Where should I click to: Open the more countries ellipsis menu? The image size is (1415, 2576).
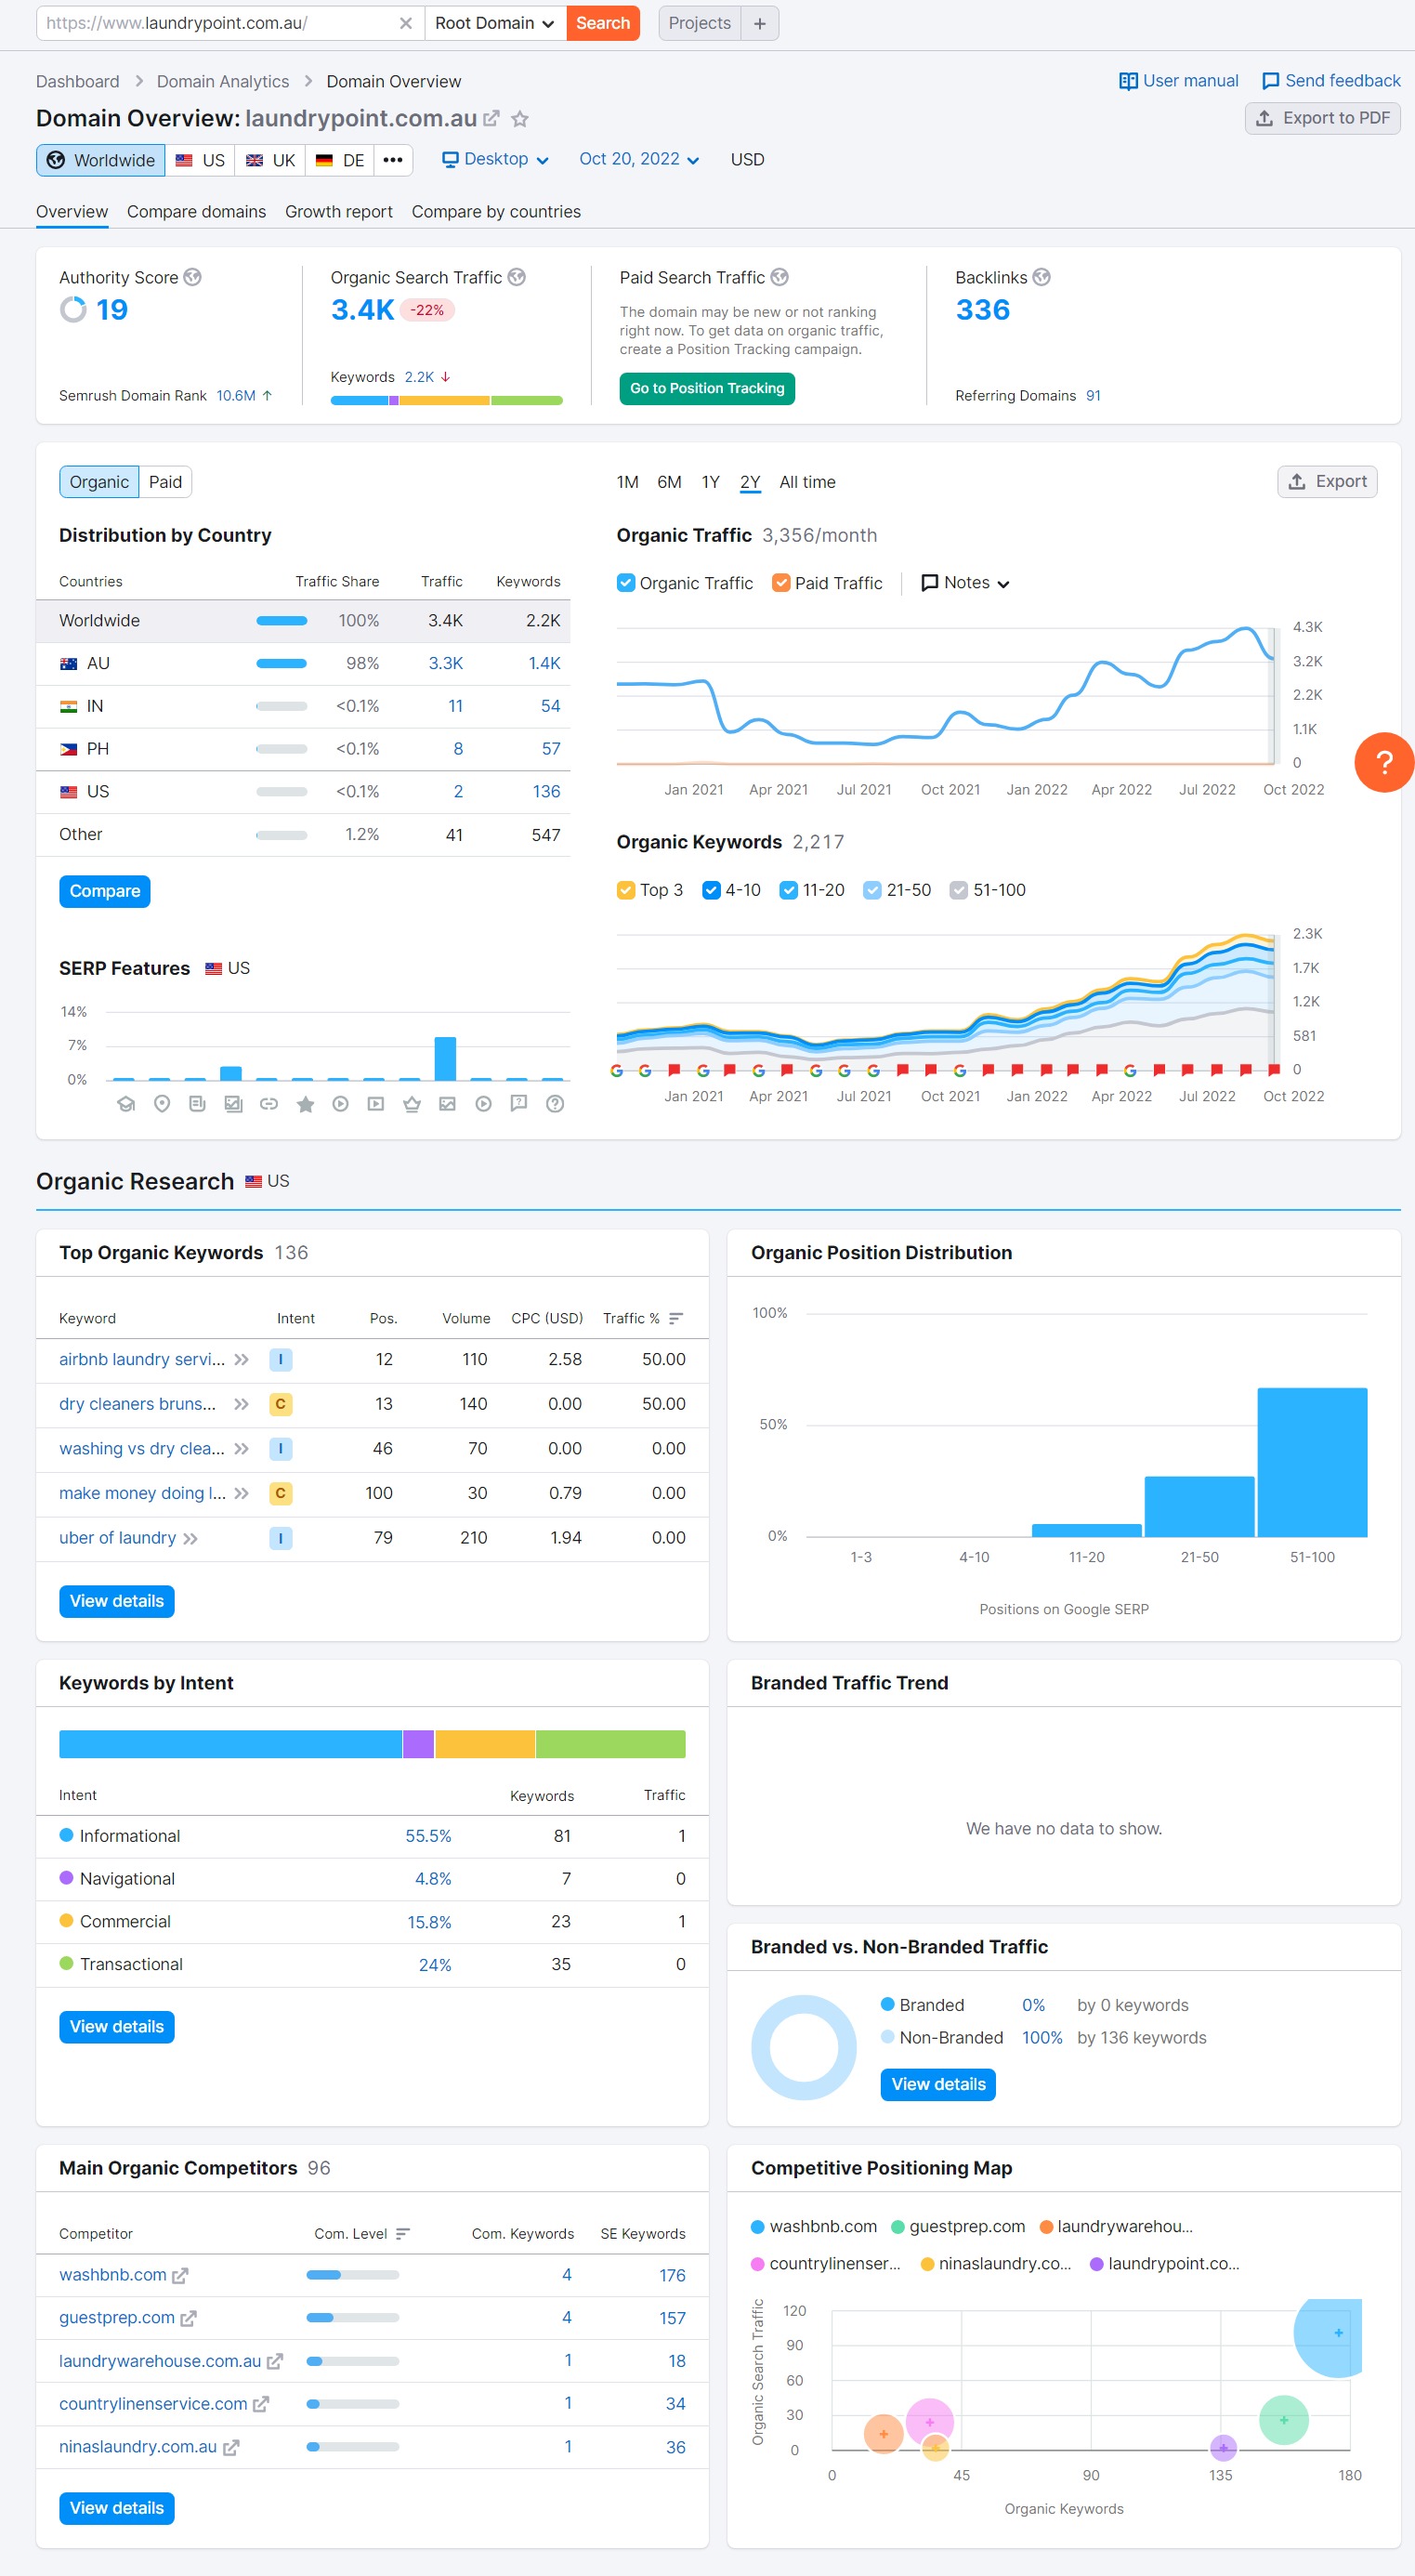coord(393,160)
